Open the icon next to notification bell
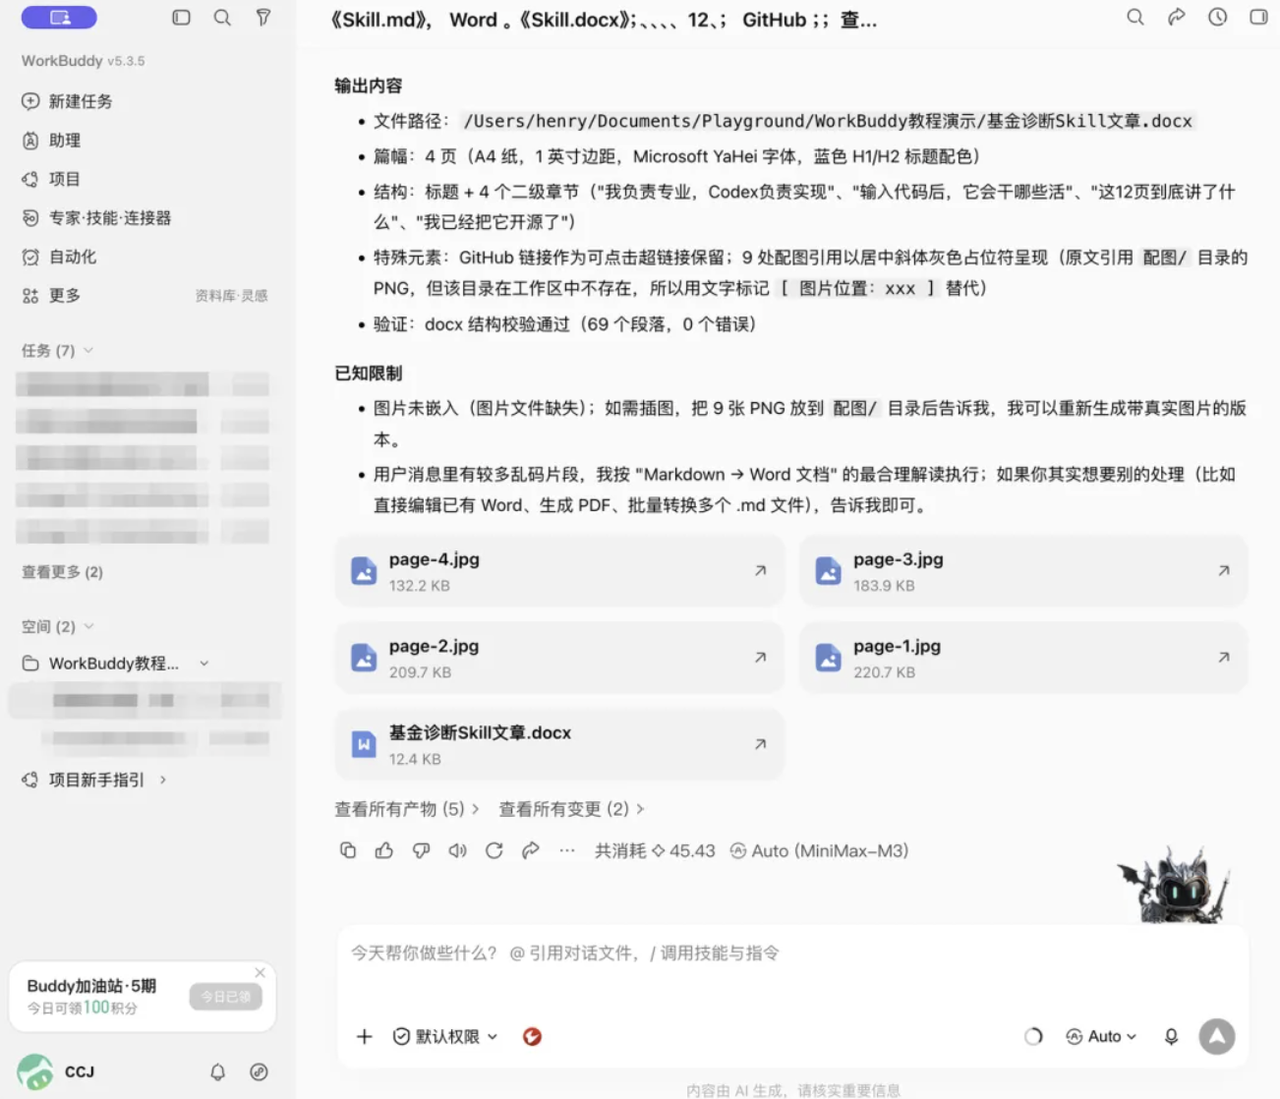 pos(259,1072)
